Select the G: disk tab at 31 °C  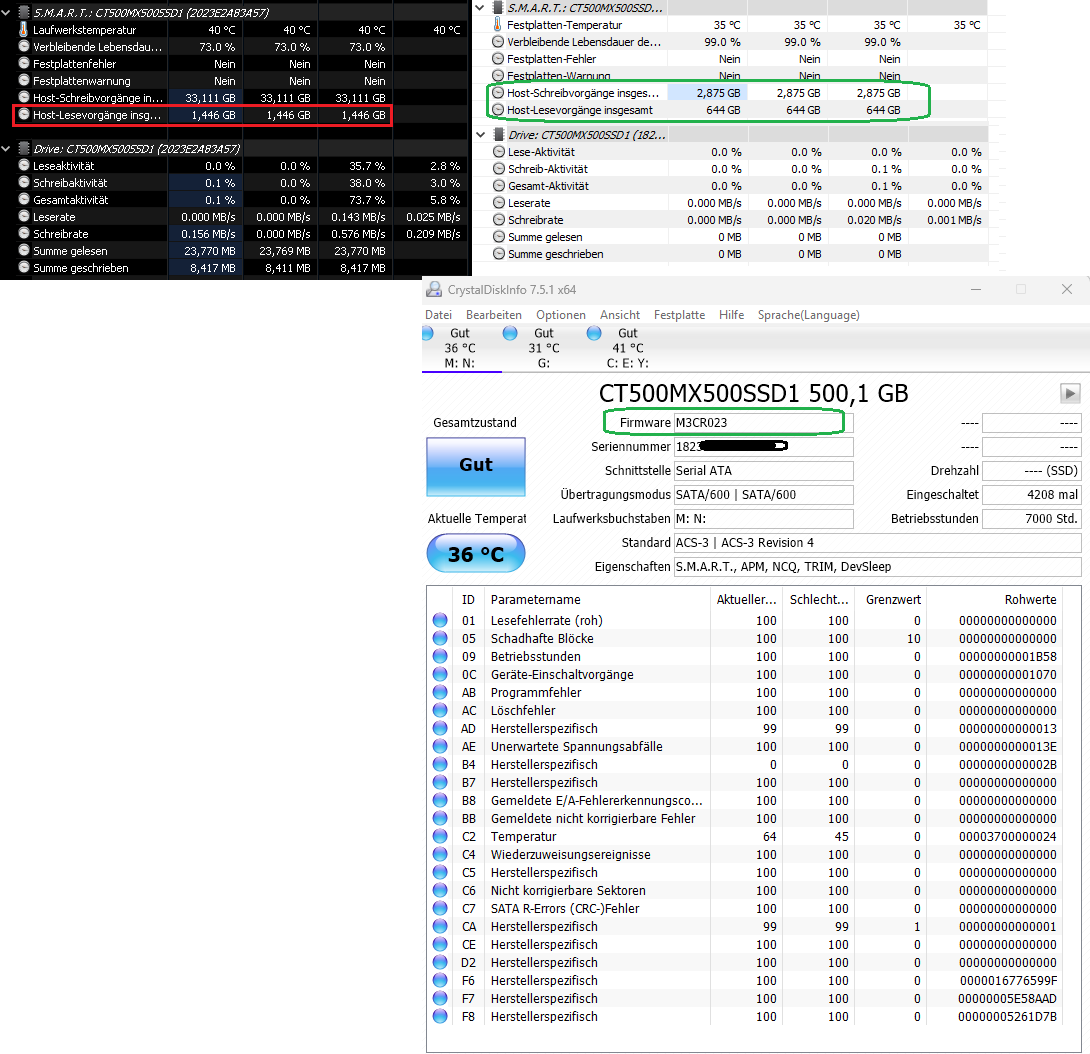click(544, 348)
